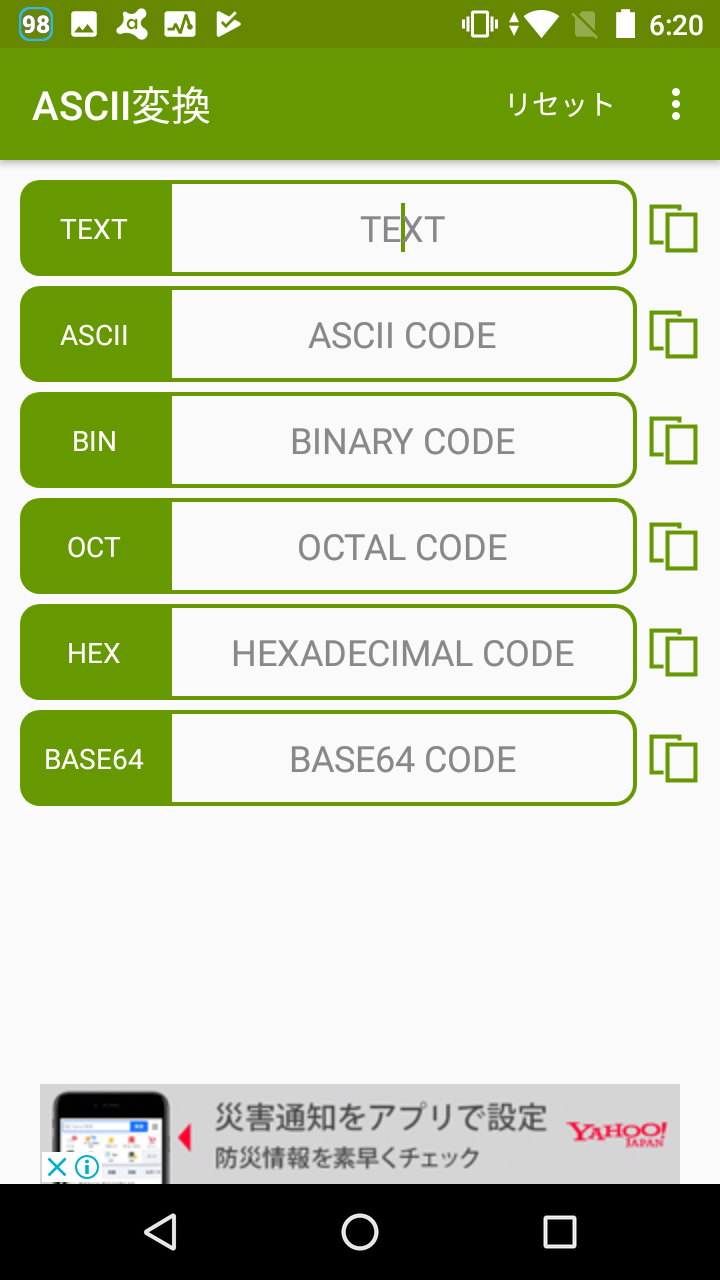Viewport: 720px width, 1280px height.
Task: Focus the TEXT input field
Action: 403,228
